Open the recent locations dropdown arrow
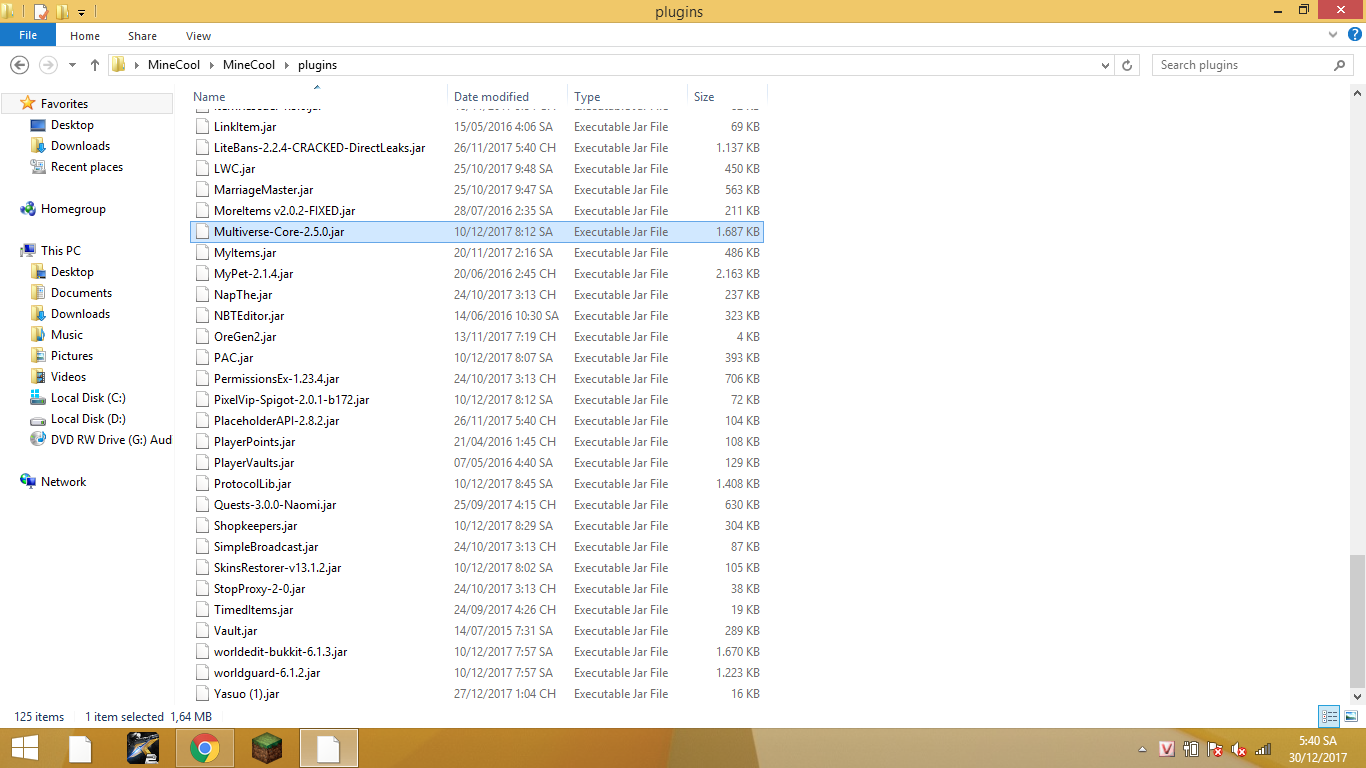1366x768 pixels. pos(72,65)
